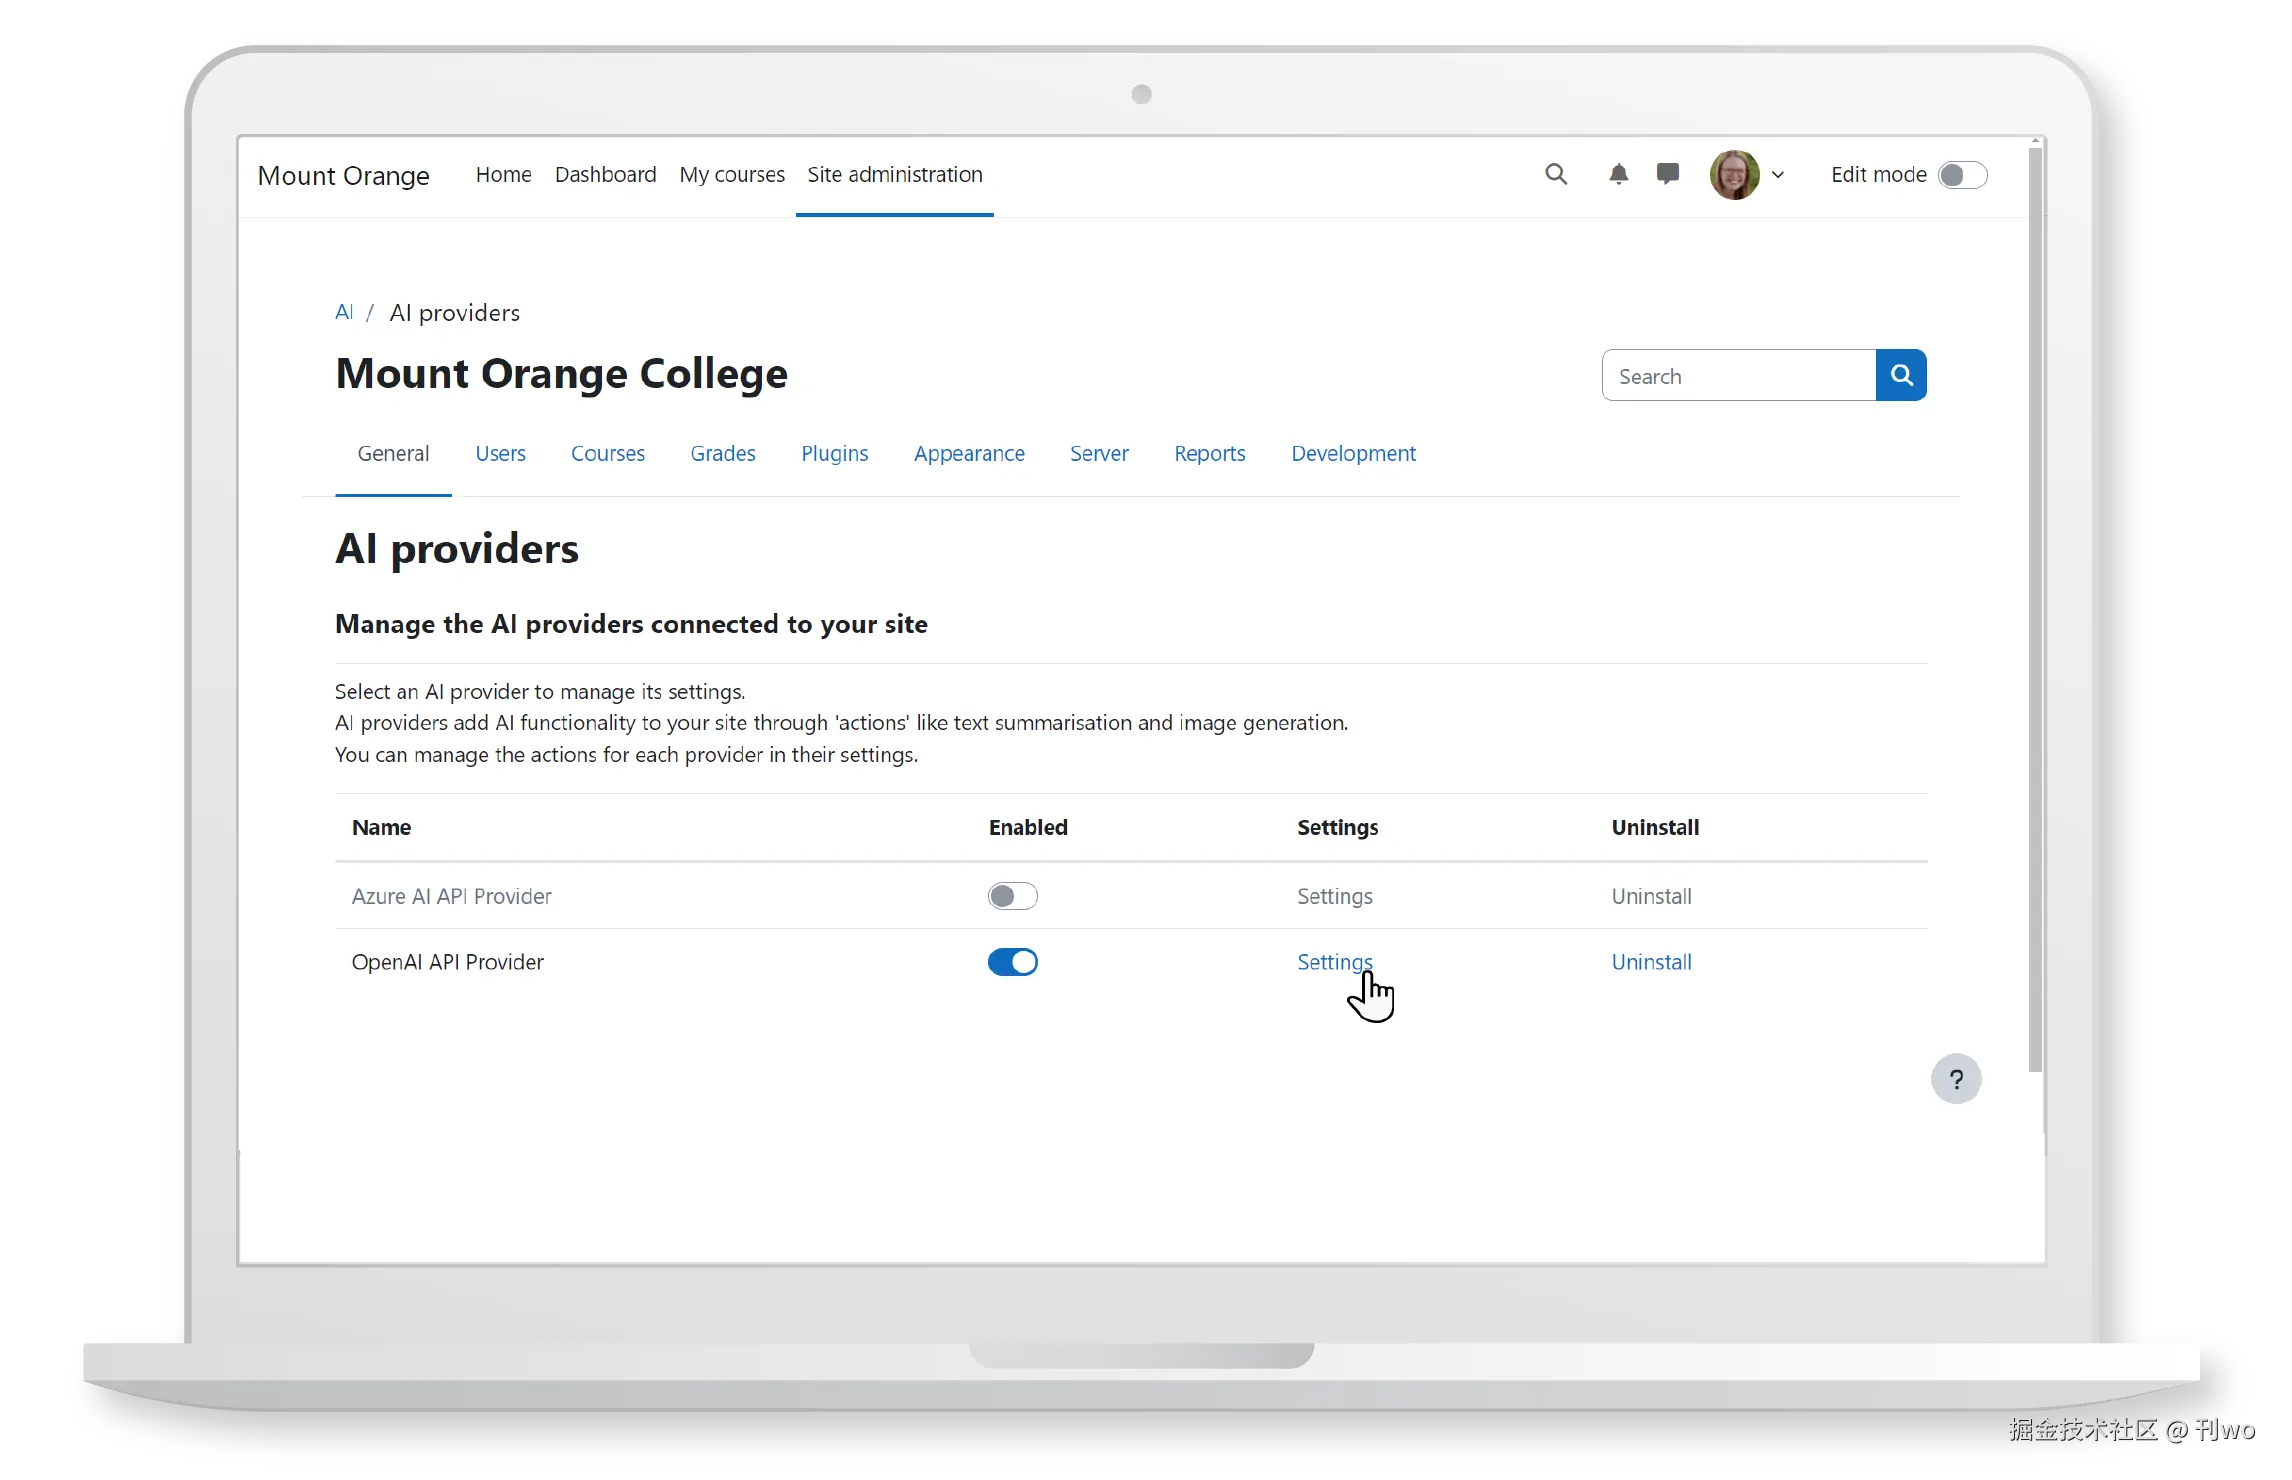The height and width of the screenshot is (1480, 2292).
Task: Open the notifications bell icon
Action: click(x=1619, y=174)
